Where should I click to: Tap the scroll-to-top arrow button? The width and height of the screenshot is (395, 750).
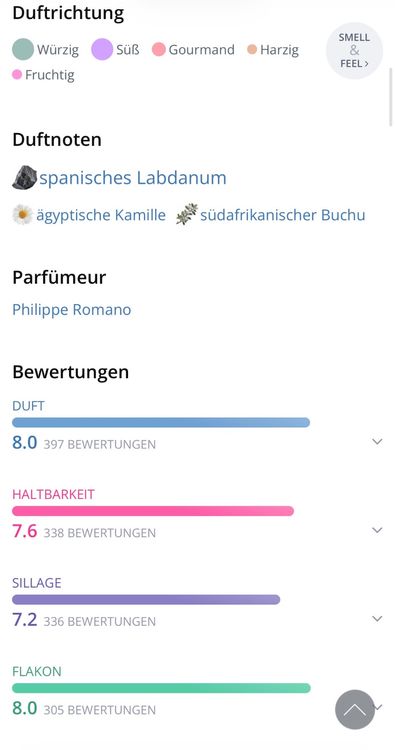click(x=355, y=709)
